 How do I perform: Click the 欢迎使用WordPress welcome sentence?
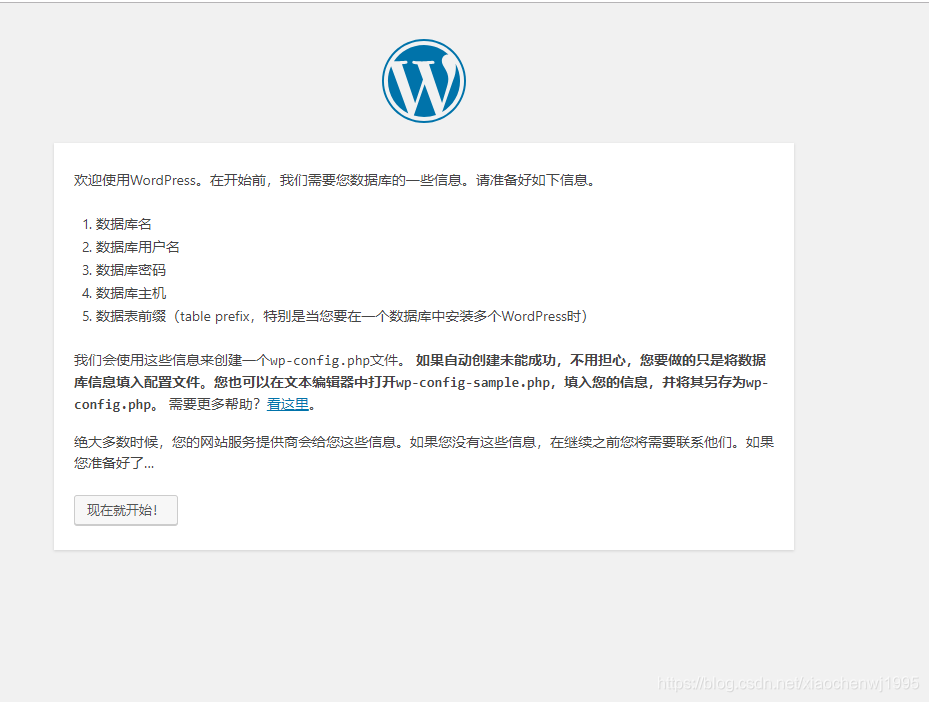click(x=335, y=180)
